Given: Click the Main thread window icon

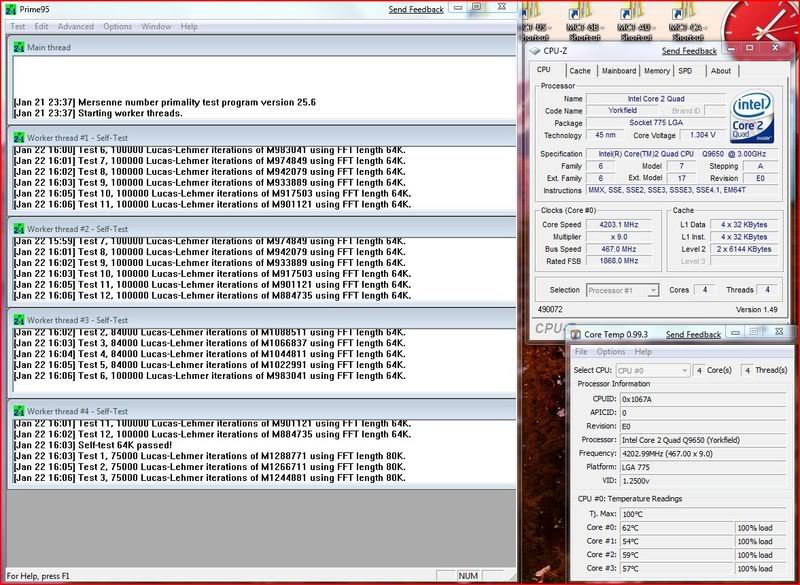Looking at the screenshot, I should tap(19, 47).
